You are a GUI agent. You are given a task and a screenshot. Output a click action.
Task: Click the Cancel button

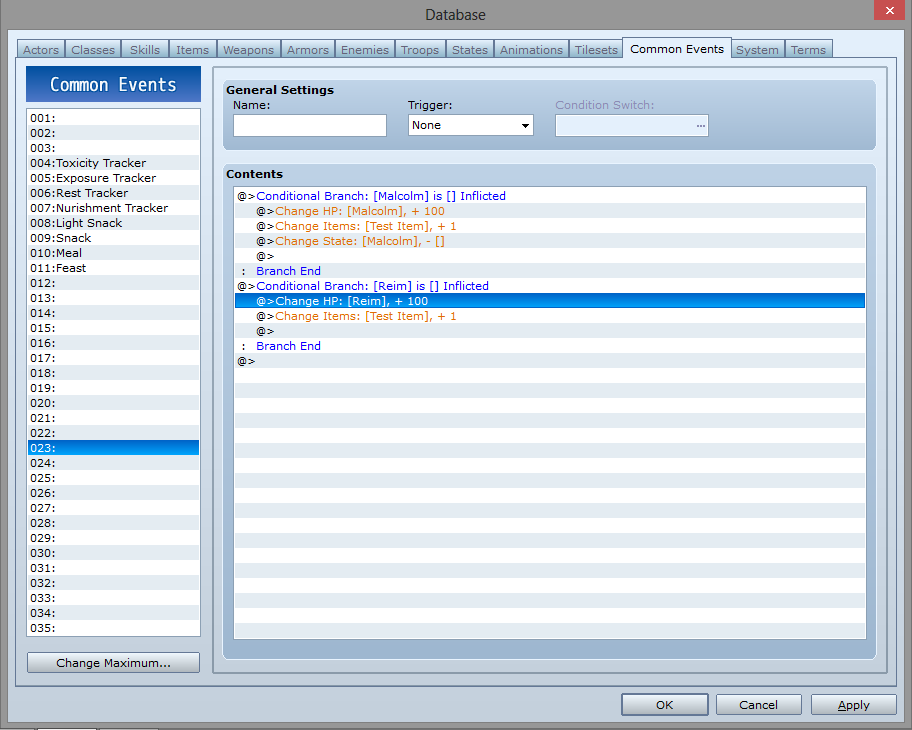coord(758,705)
